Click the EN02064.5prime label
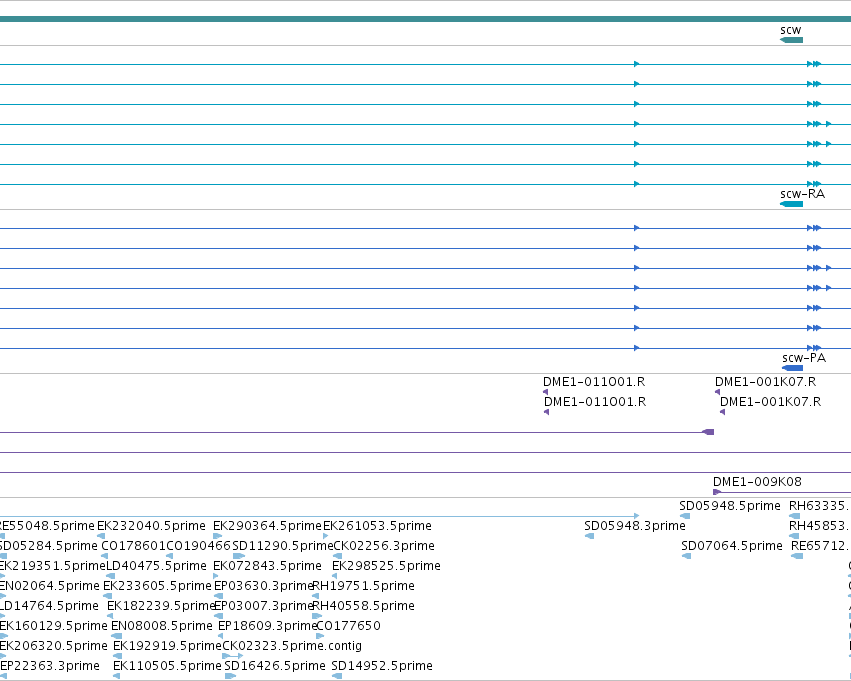This screenshot has width=851, height=681. [x=49, y=586]
